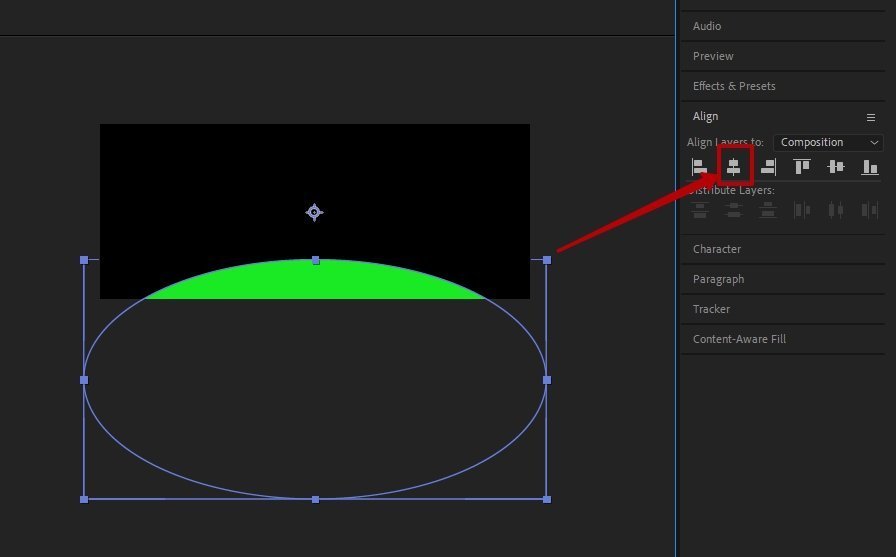Click the anchor point crosshair in the composition
The width and height of the screenshot is (896, 557).
(314, 213)
